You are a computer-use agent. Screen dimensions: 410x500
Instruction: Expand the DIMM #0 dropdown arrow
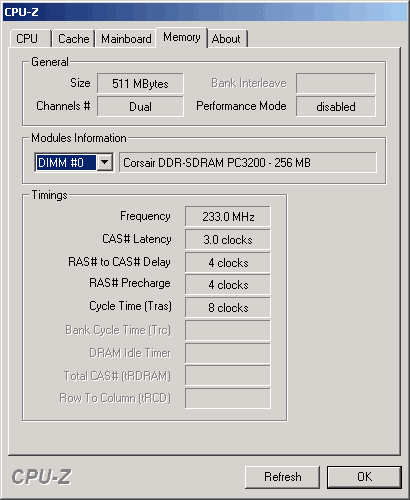point(105,162)
